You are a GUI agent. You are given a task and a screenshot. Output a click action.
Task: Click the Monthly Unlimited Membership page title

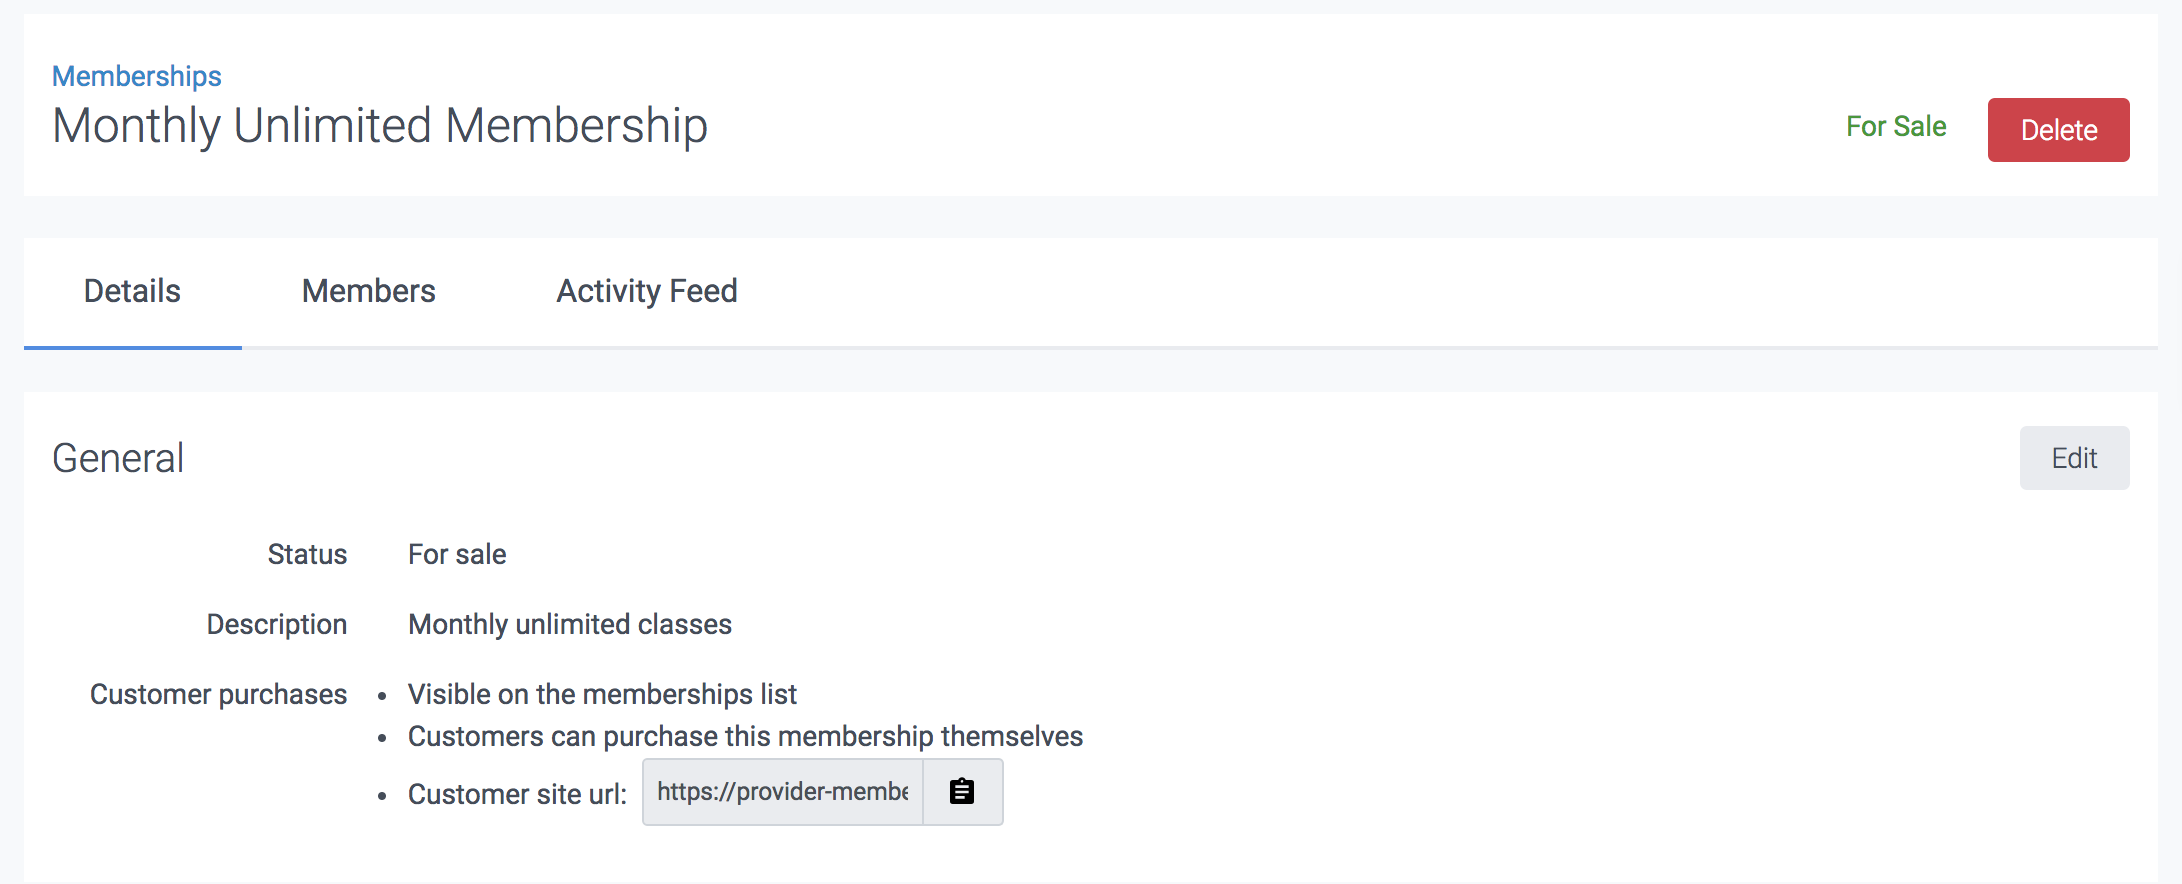380,126
